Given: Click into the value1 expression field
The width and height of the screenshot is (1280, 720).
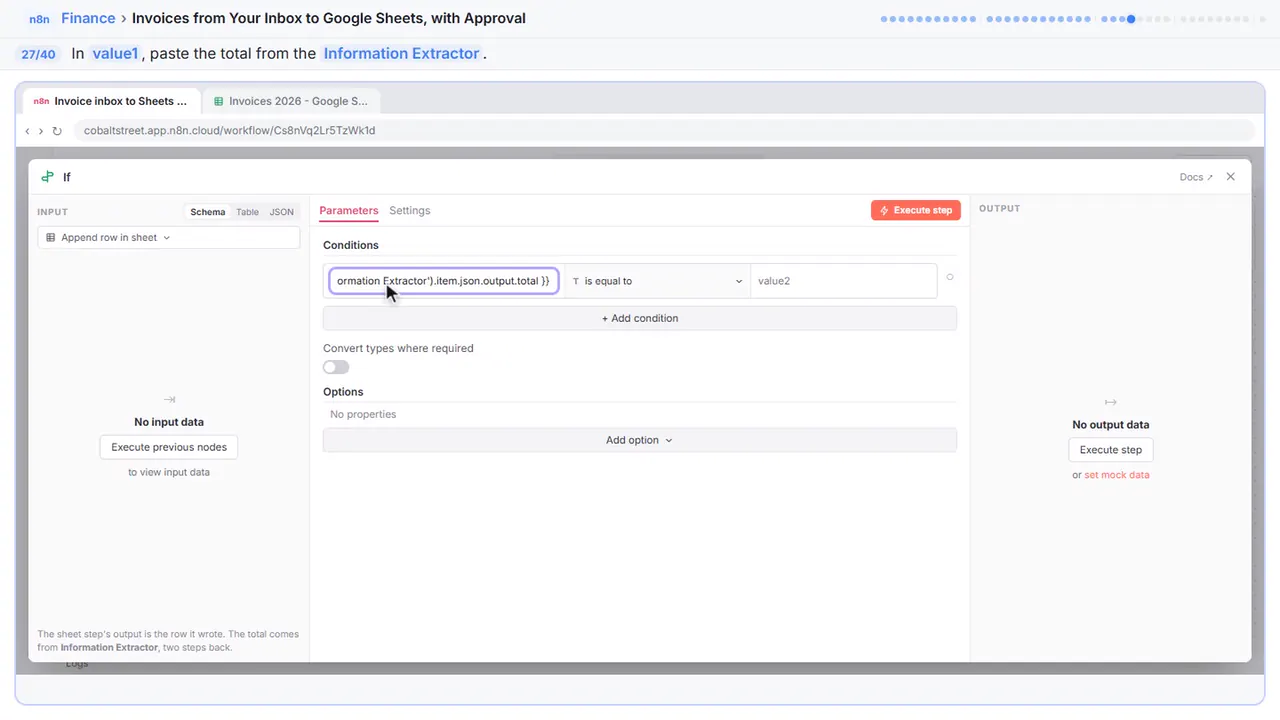Looking at the screenshot, I should click(443, 281).
